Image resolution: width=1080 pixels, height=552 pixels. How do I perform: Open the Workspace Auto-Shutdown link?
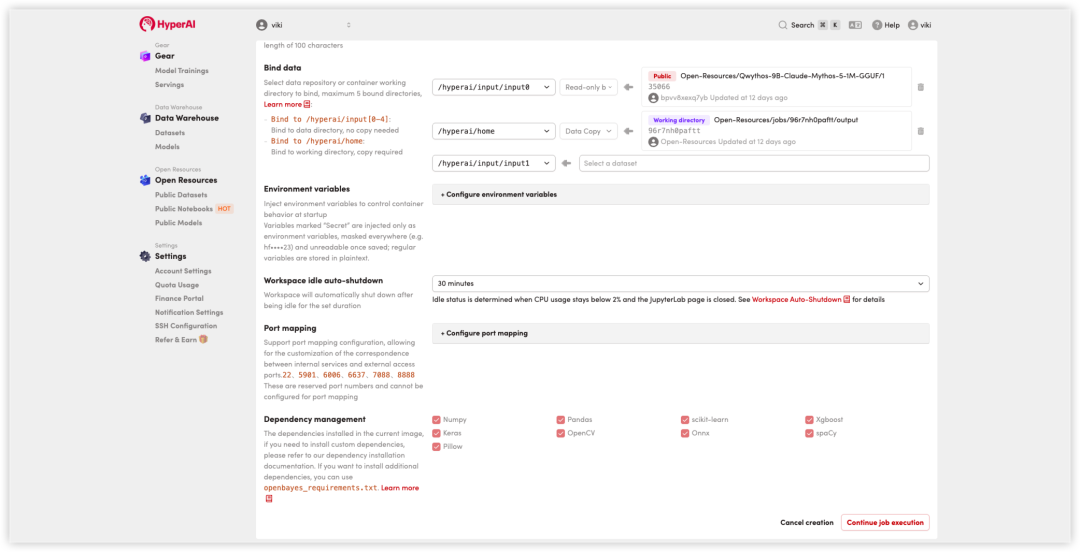[796, 299]
